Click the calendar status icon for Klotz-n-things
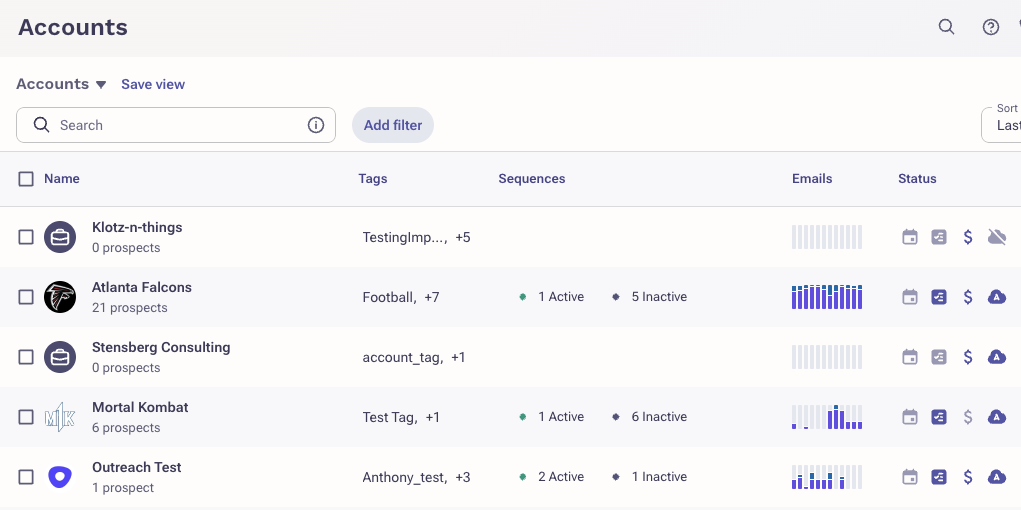 coord(910,237)
